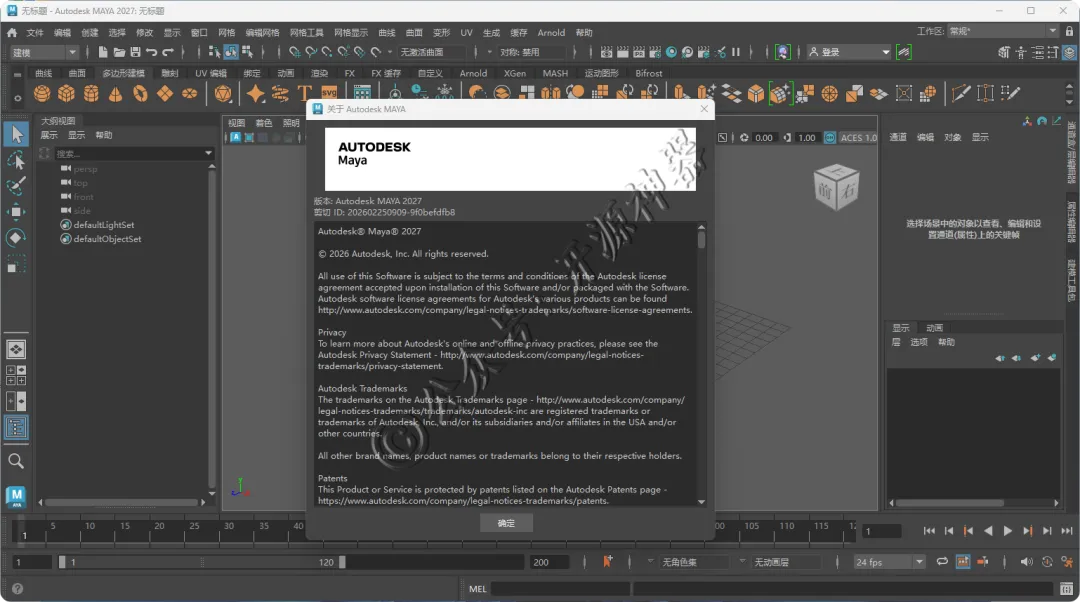Select defaultLightSet in the Outliner
This screenshot has height=602, width=1080.
pyautogui.click(x=103, y=225)
